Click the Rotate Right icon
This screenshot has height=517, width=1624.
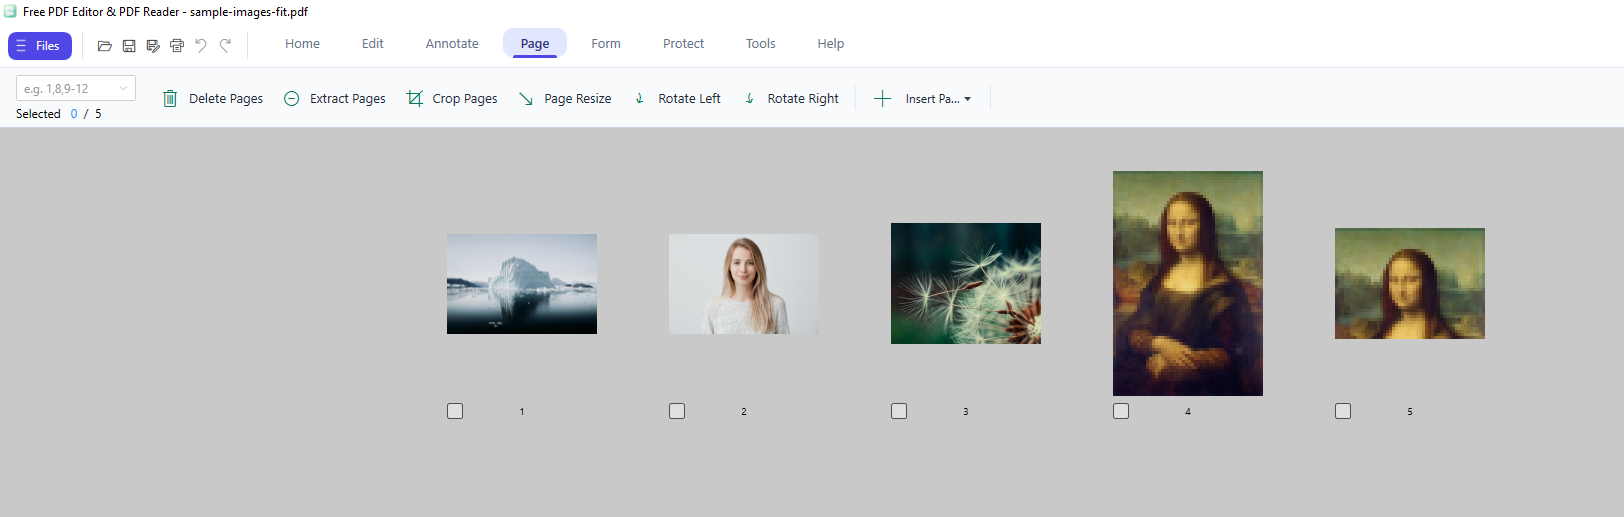(x=750, y=98)
